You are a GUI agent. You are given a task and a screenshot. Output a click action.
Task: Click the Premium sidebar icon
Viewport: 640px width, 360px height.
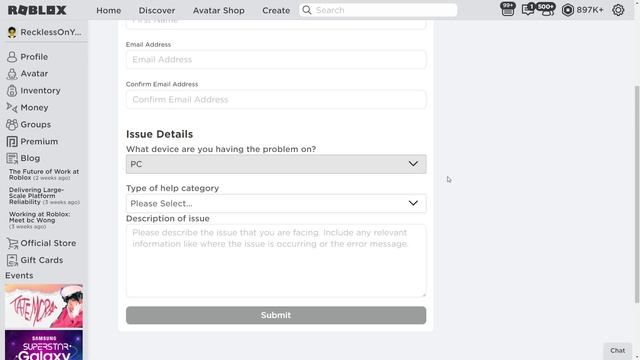pos(12,142)
